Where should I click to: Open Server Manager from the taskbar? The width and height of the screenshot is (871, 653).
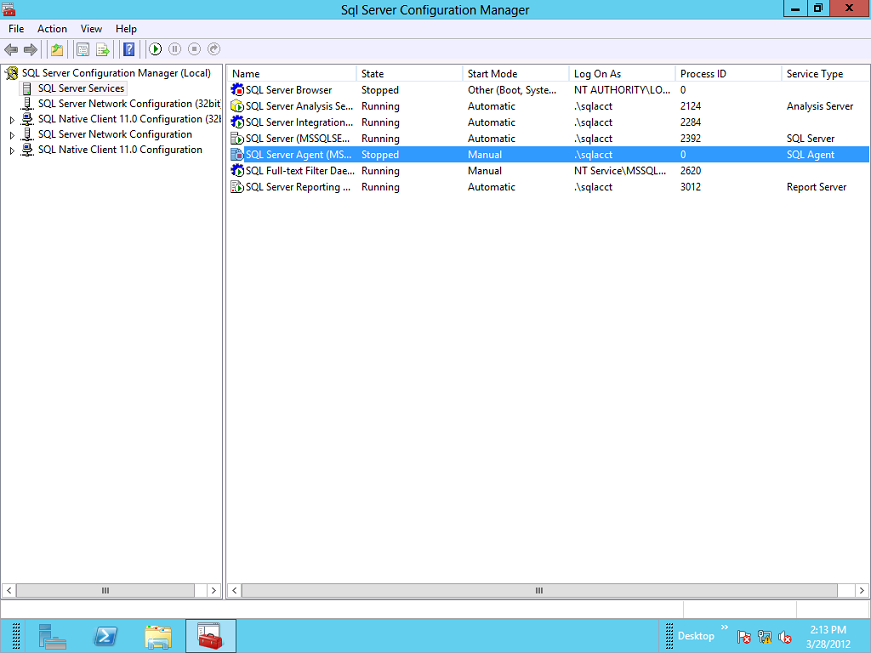(x=52, y=636)
